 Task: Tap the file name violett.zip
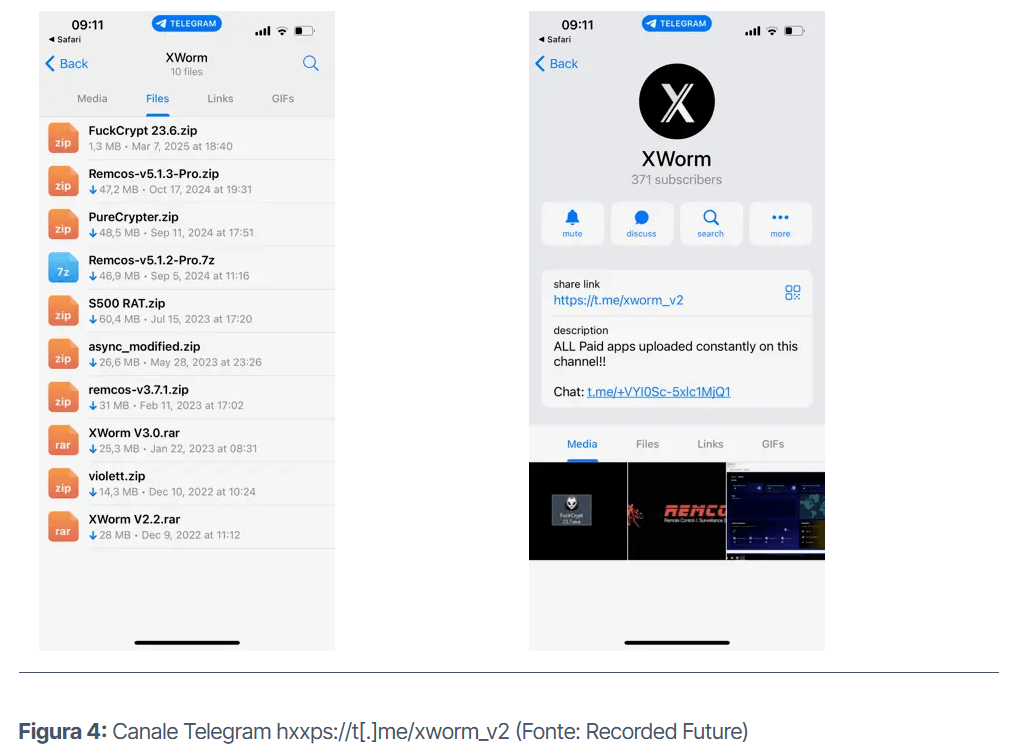coord(116,476)
